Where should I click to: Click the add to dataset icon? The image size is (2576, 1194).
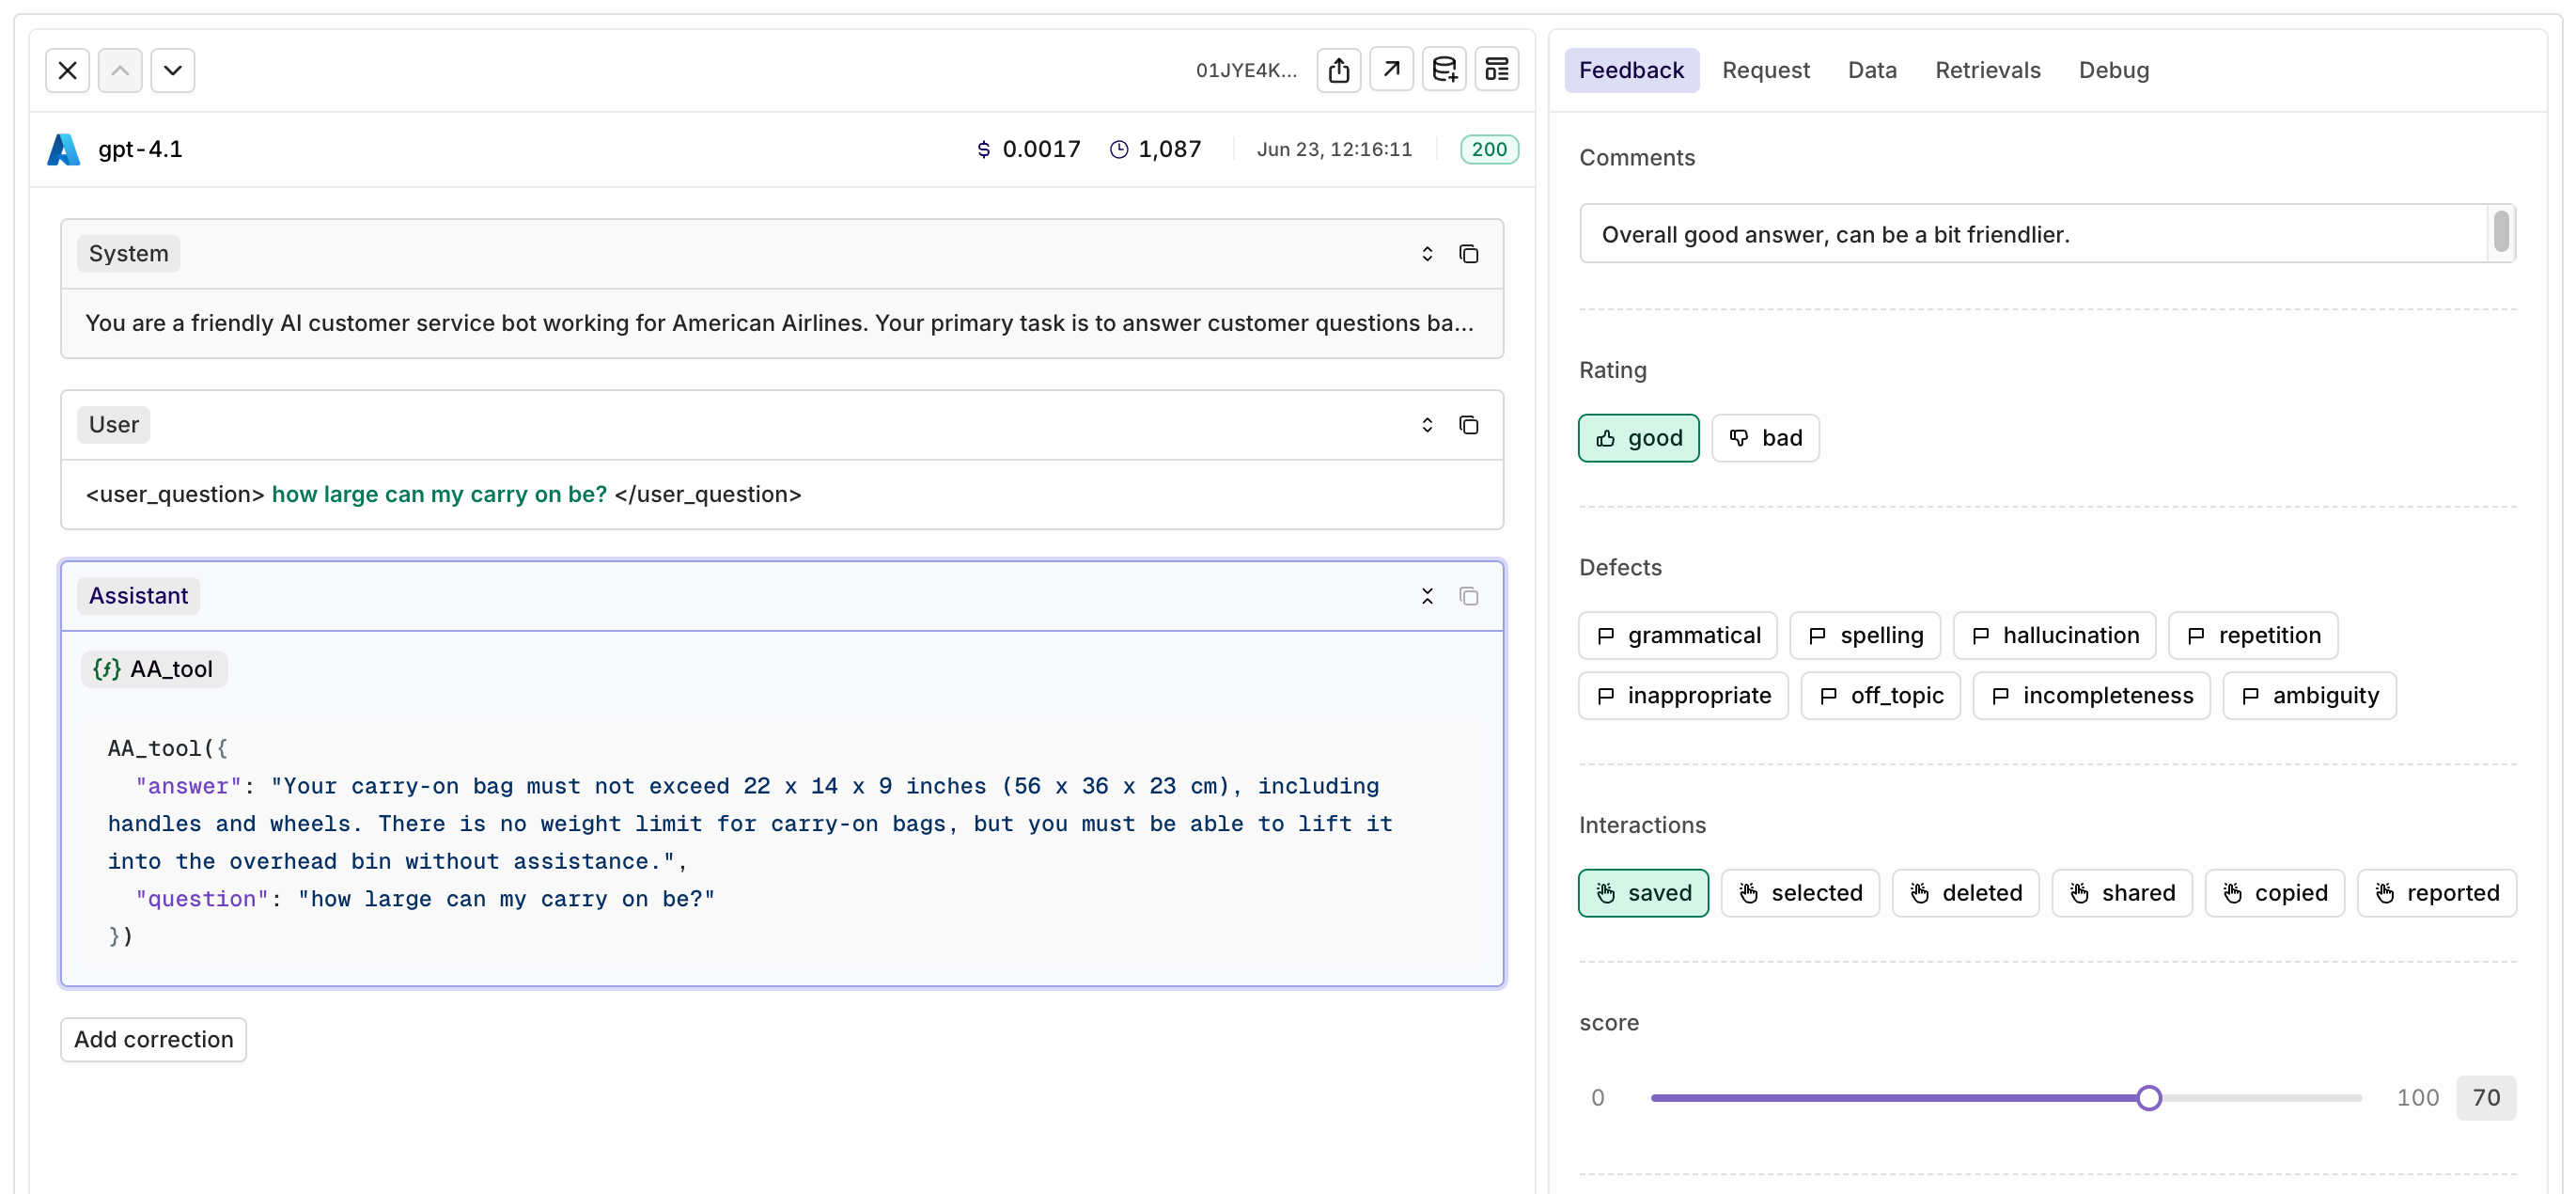point(1444,70)
